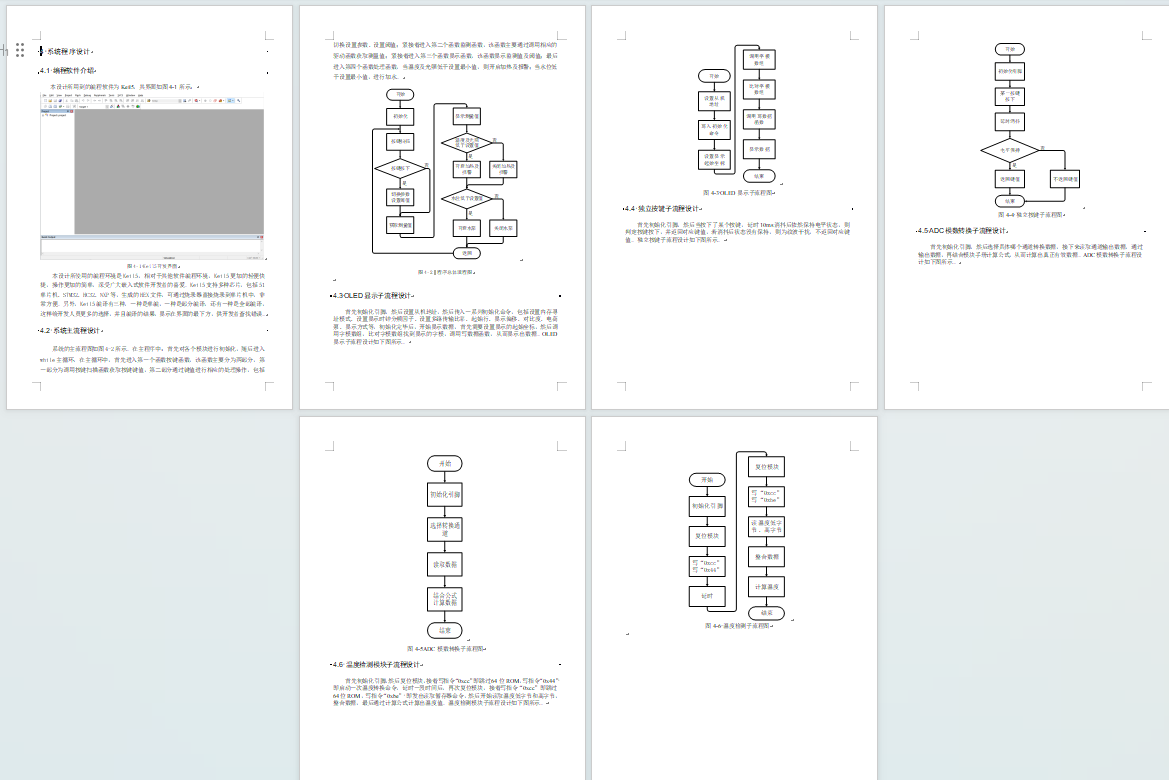Click heading '4.4 独立按键子流程设计'
Screen dimensions: 1169x780
[664, 209]
